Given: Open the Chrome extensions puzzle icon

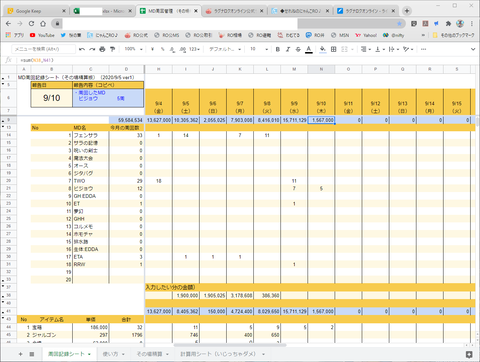Looking at the screenshot, I should click(x=448, y=24).
